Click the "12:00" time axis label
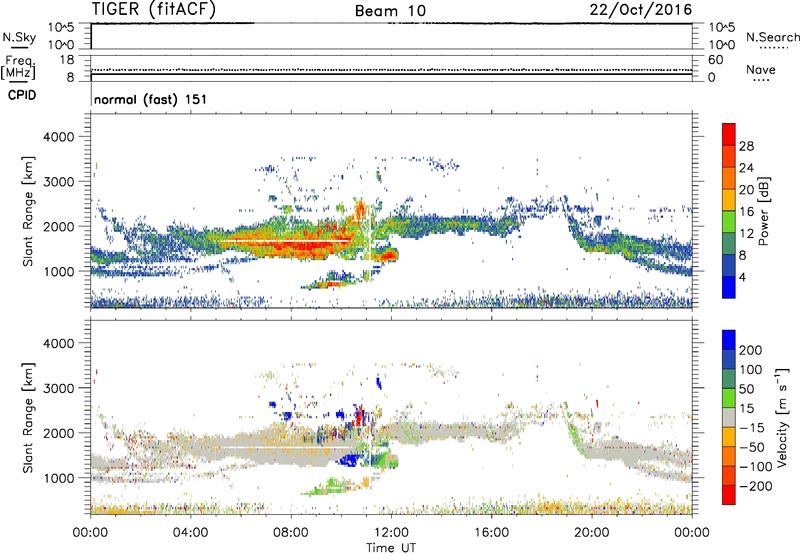Screen dimensions: 800x554 [391, 533]
